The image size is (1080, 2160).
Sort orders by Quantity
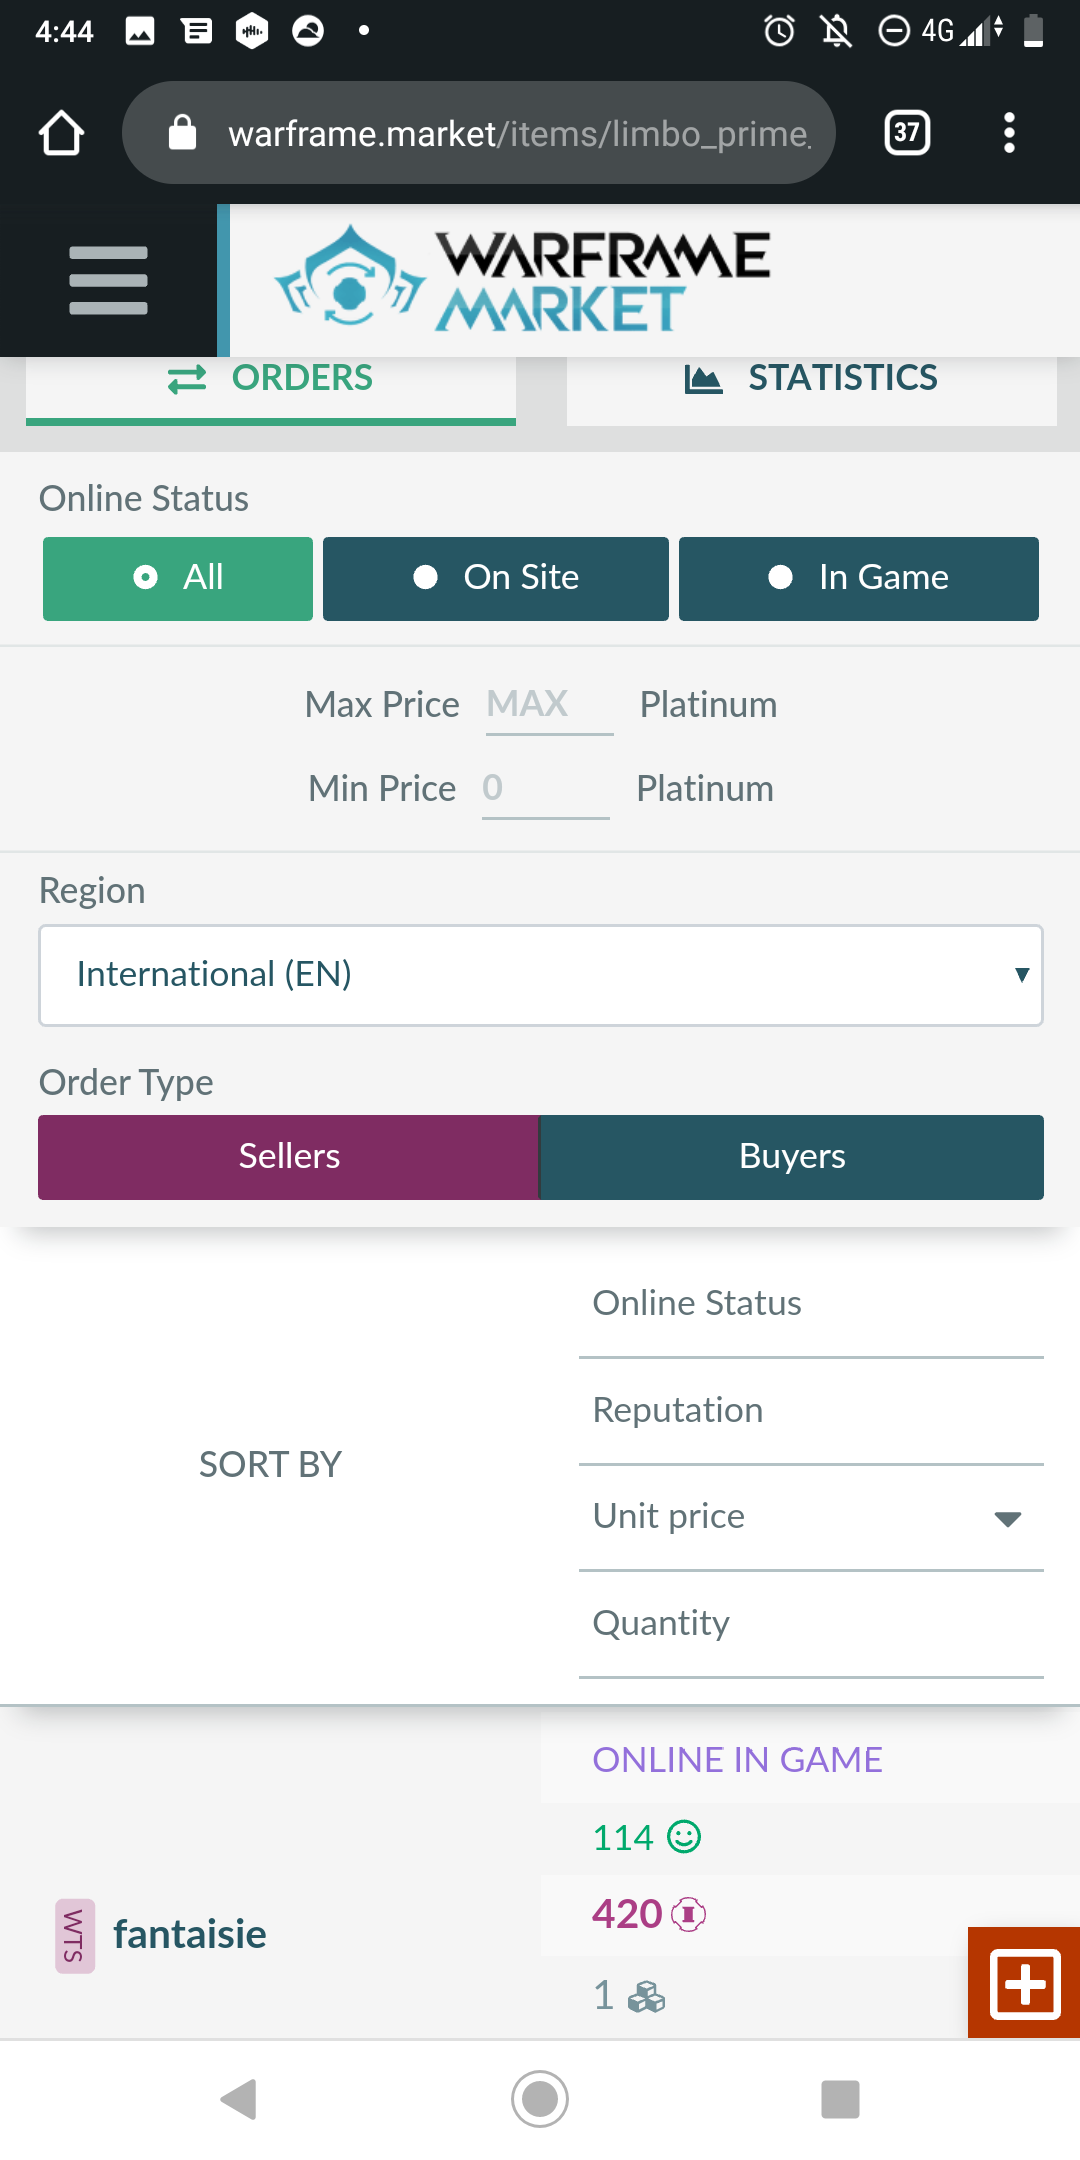pyautogui.click(x=811, y=1623)
